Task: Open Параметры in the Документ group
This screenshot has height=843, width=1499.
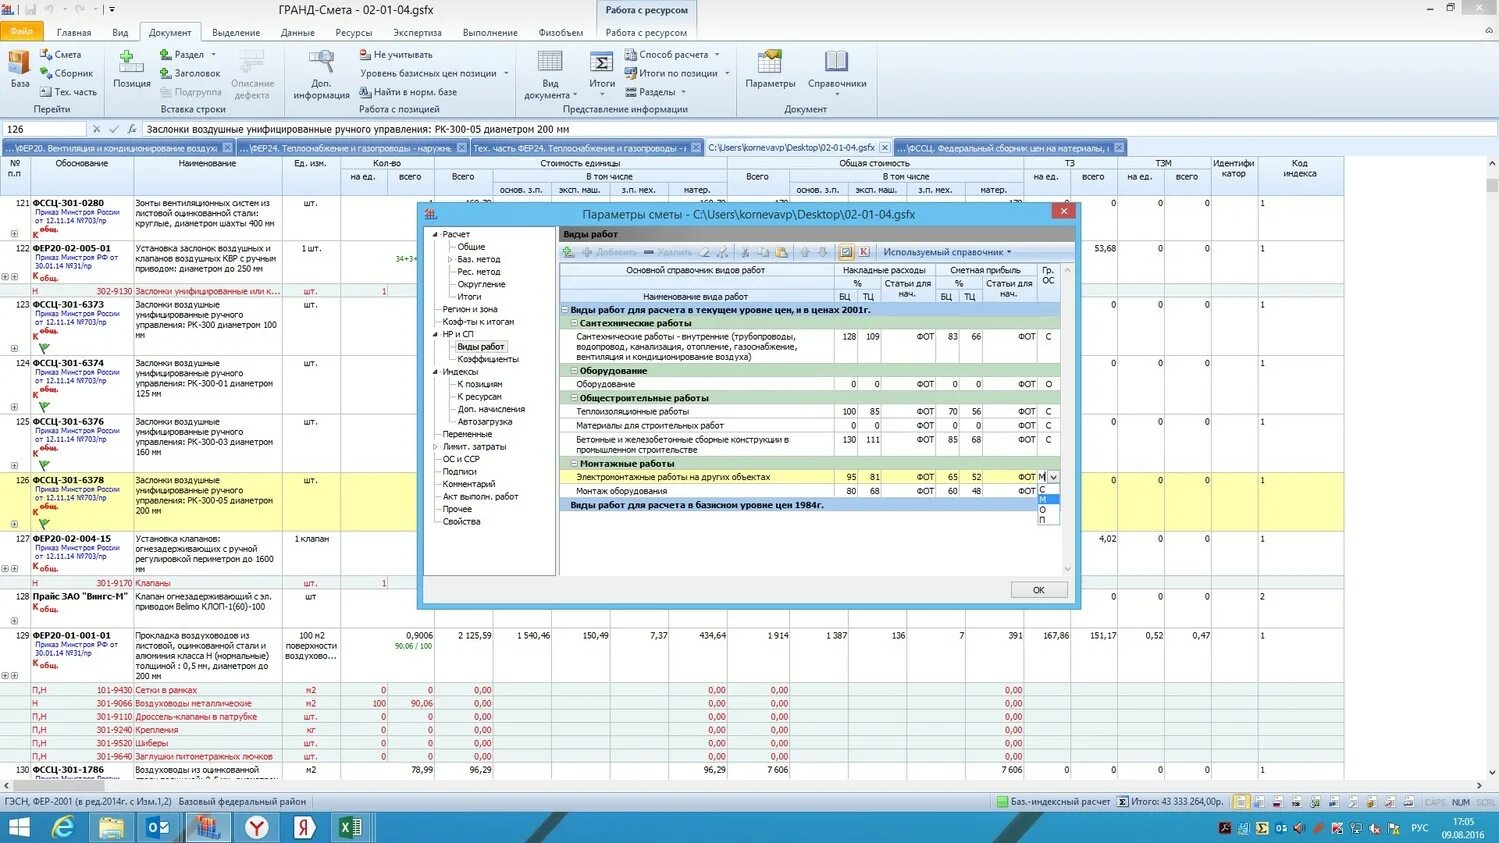Action: click(x=770, y=68)
